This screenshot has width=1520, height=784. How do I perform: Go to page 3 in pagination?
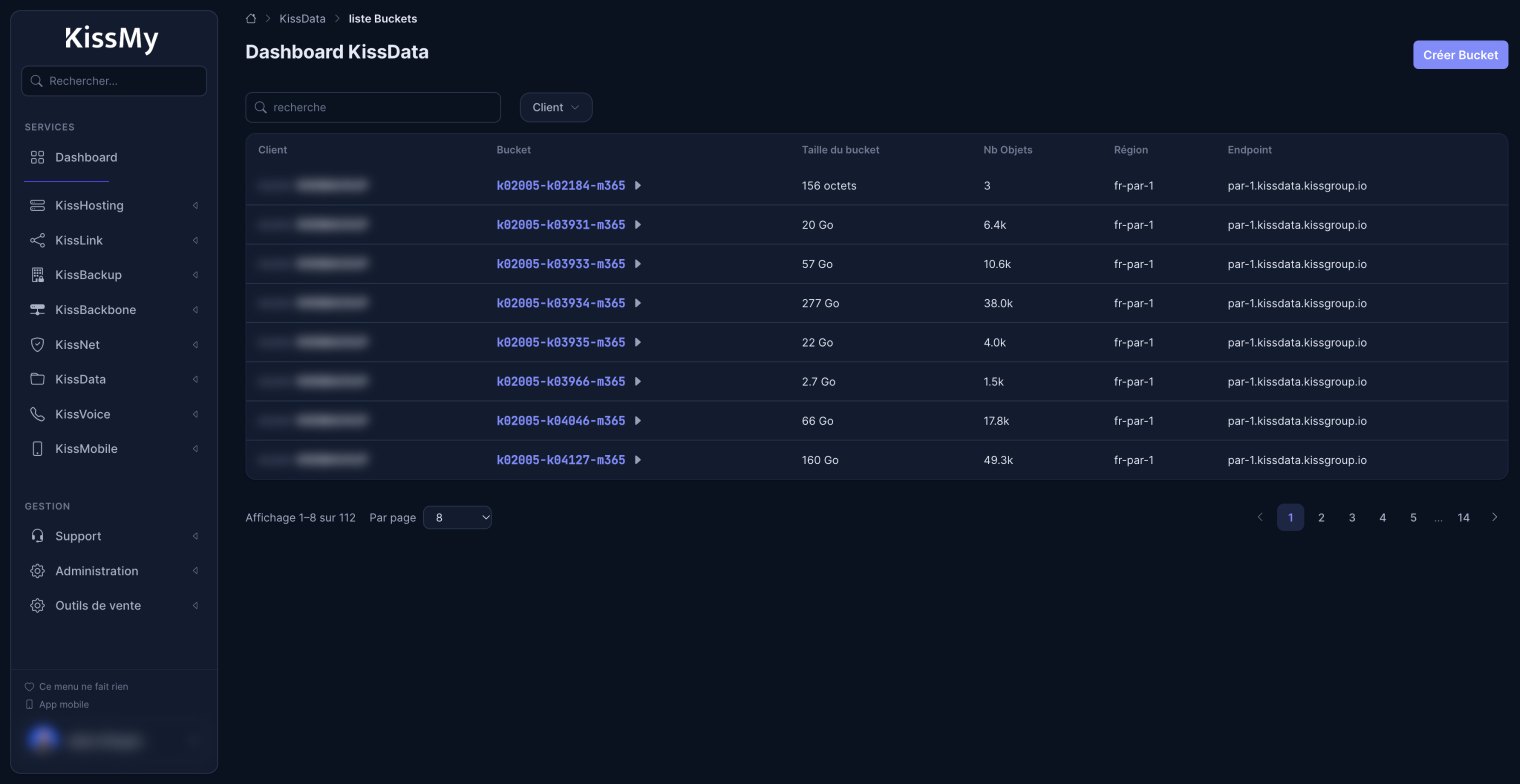click(x=1352, y=517)
